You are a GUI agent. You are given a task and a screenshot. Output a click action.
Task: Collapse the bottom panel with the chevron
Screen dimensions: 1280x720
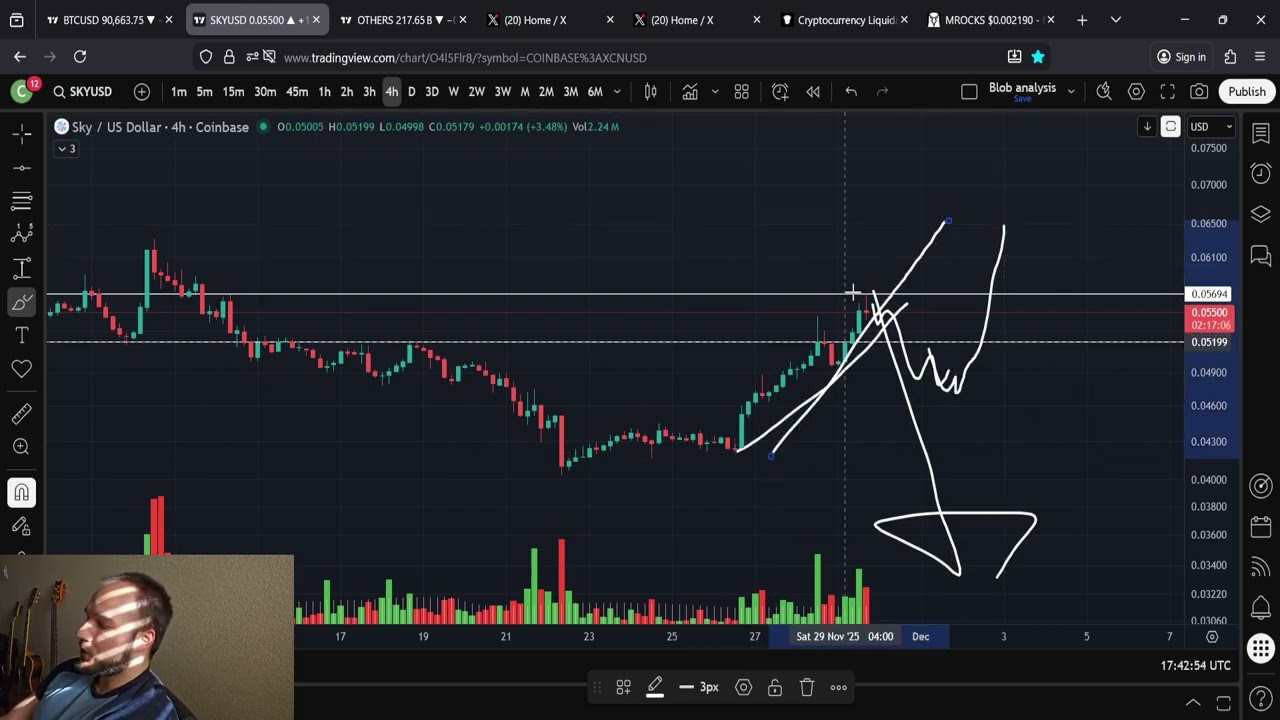coord(1193,702)
